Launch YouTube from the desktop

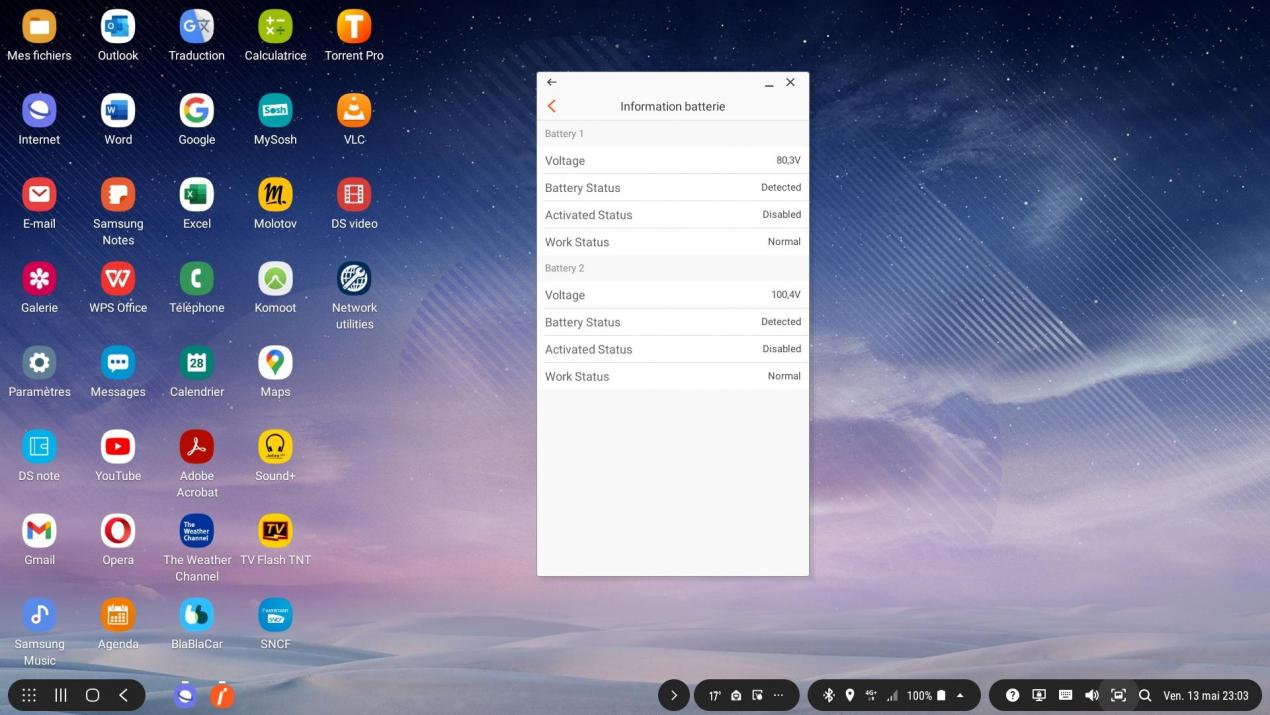(118, 446)
